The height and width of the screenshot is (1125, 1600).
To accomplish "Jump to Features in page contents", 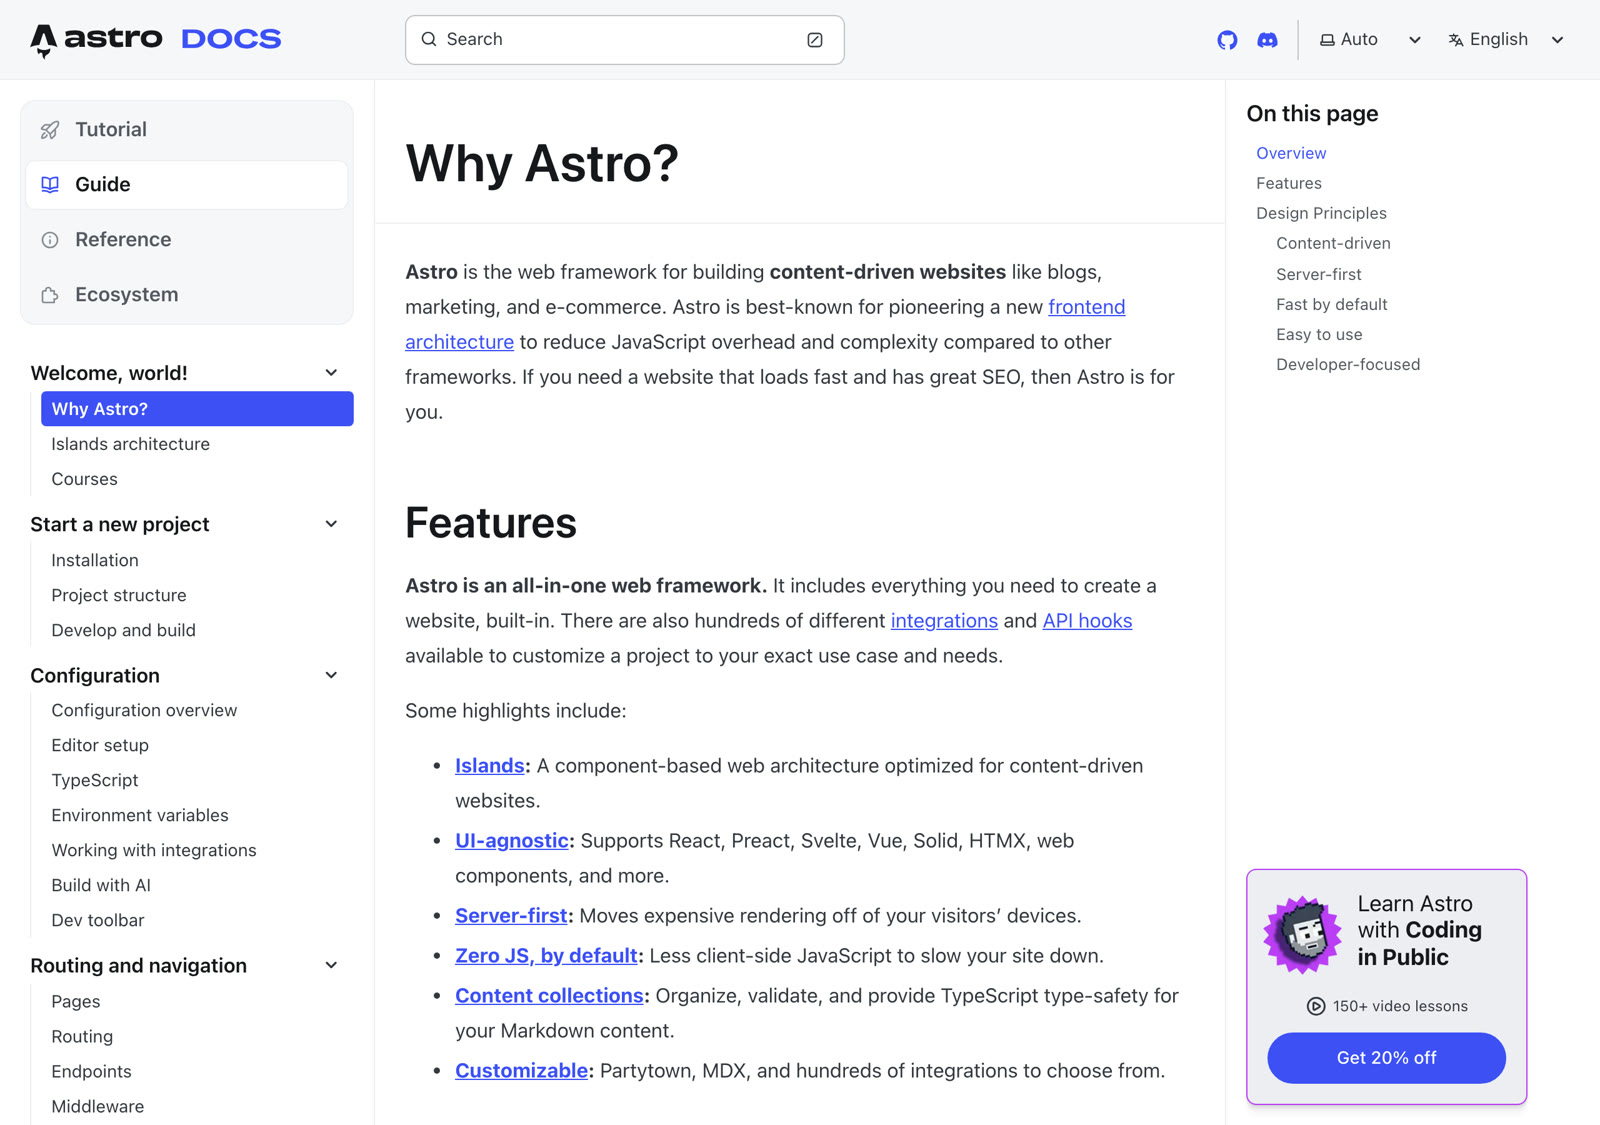I will [x=1289, y=183].
